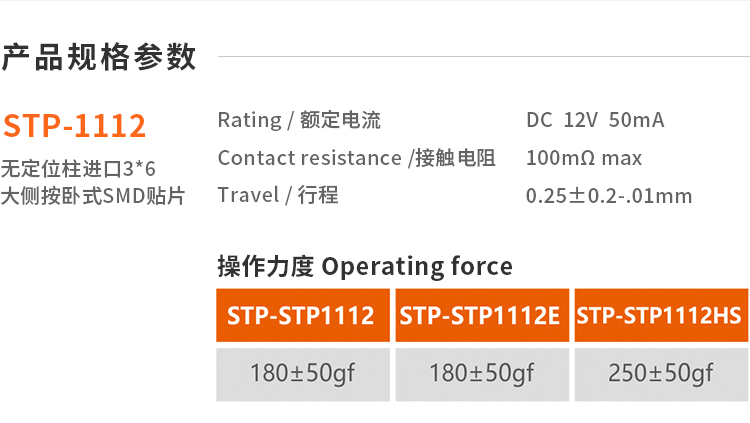This screenshot has width=750, height=423.
Task: Click the 250±50gf force value cell
Action: (660, 374)
